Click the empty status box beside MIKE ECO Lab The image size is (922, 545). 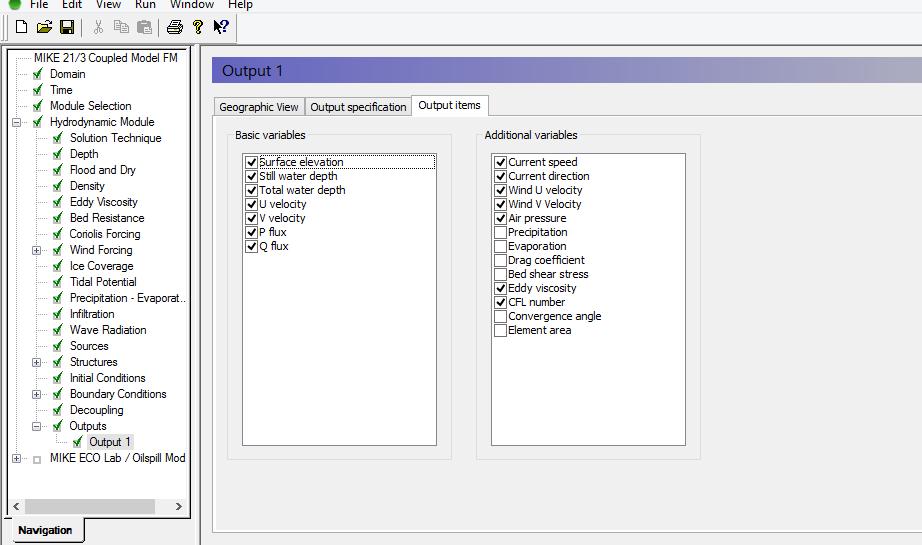[x=37, y=459]
